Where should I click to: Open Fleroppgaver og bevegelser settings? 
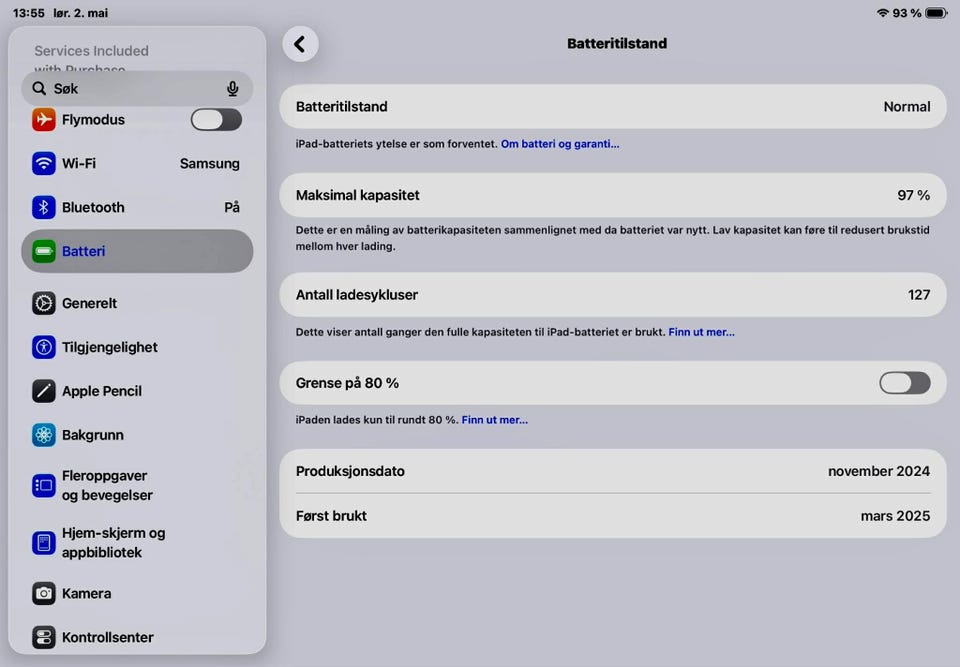coord(137,486)
